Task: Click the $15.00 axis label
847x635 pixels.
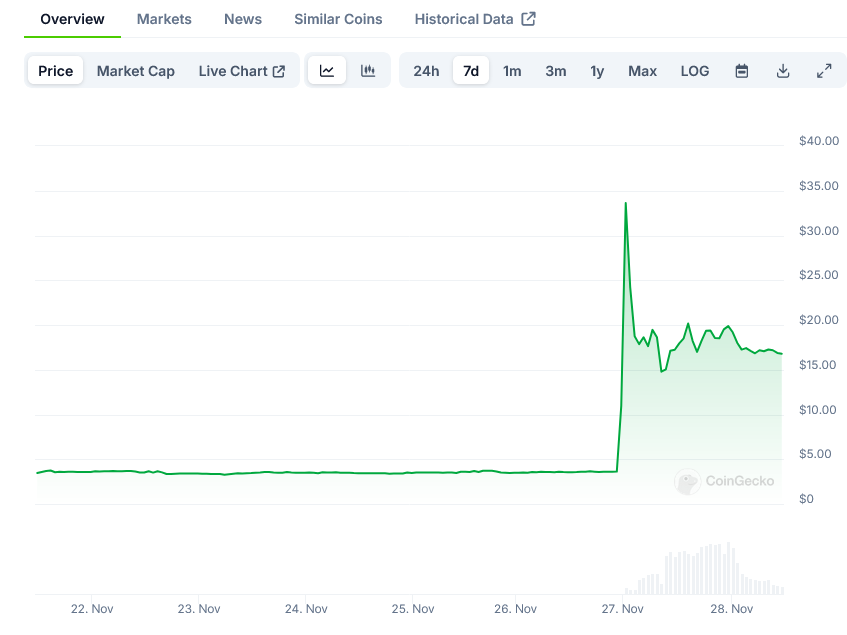Action: (x=817, y=365)
